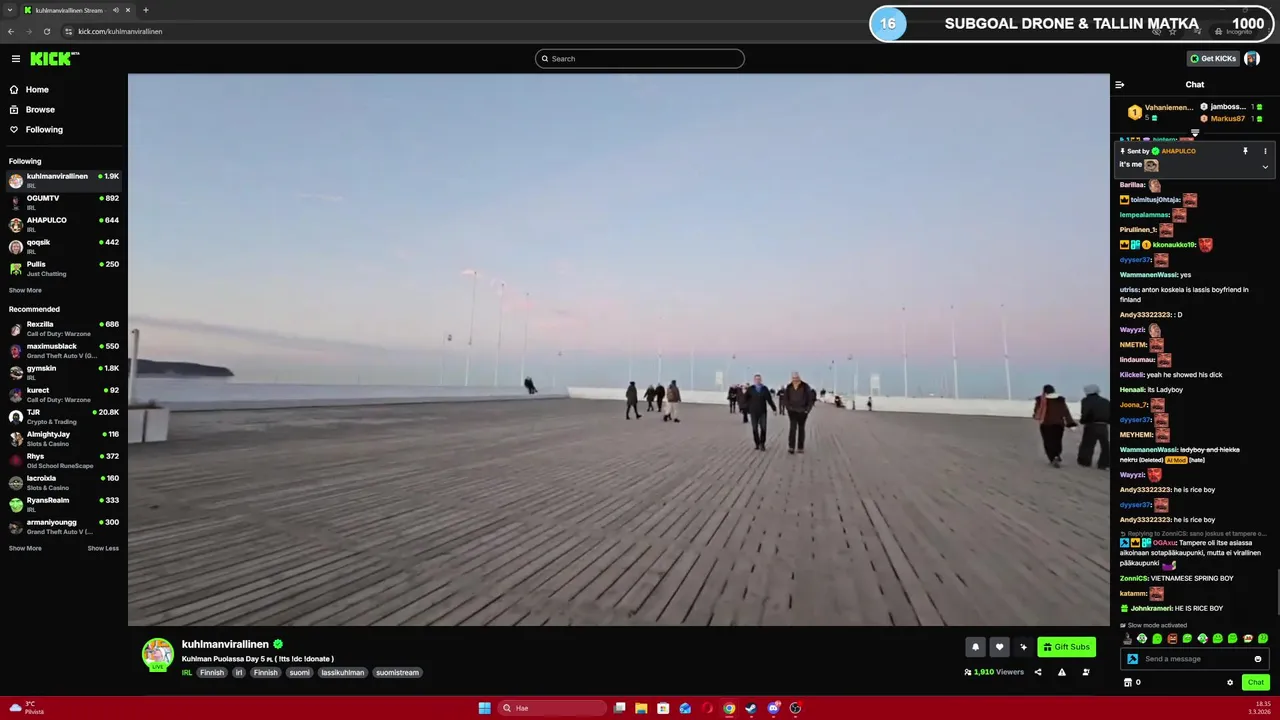Open maximusblack recommended channel
The width and height of the screenshot is (1280, 720).
pyautogui.click(x=64, y=350)
